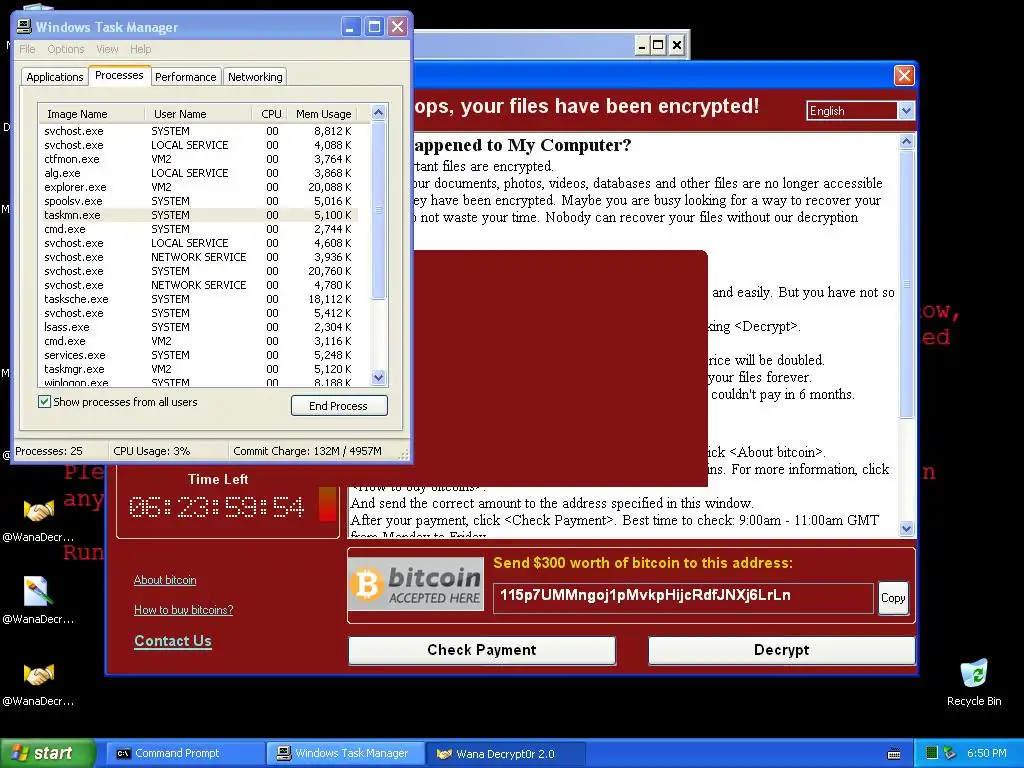This screenshot has height=768, width=1024.
Task: Select the spoolsv.exe process row
Action: click(x=199, y=201)
